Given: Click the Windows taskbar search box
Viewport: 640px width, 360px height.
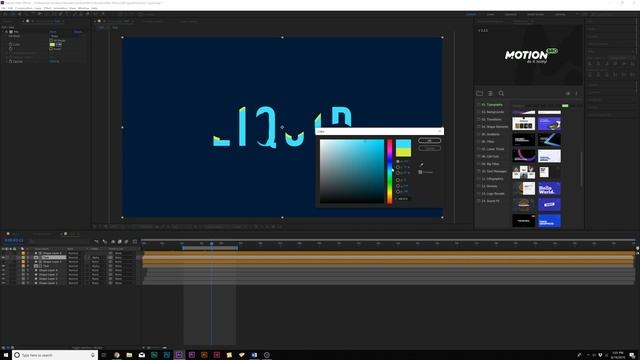Looking at the screenshot, I should point(55,355).
